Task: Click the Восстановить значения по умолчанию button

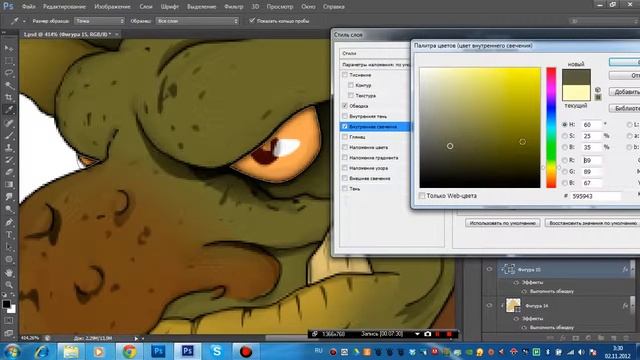Action: tap(593, 223)
